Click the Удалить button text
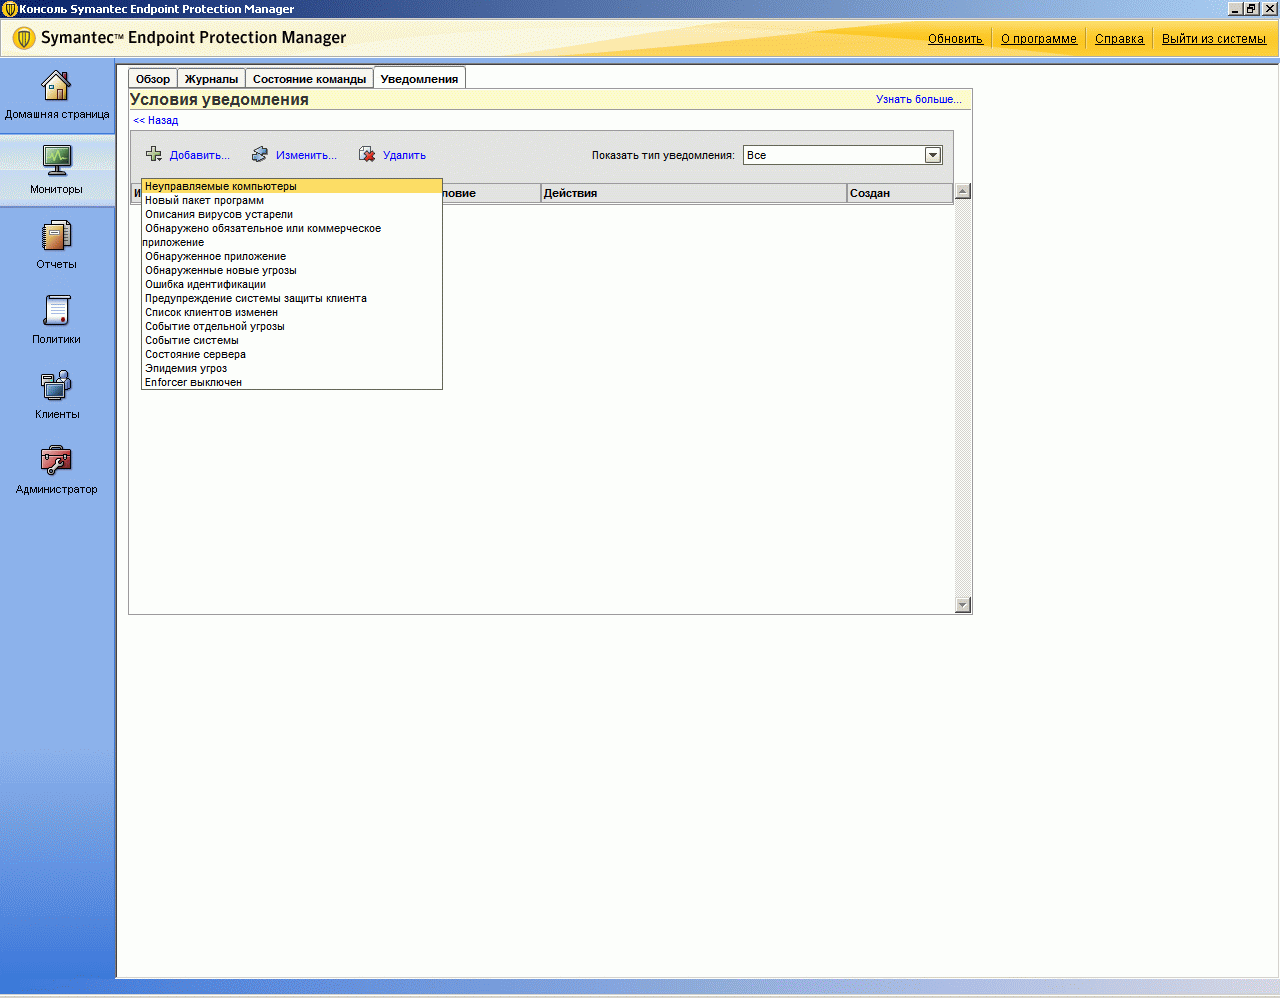The image size is (1280, 998). (404, 155)
